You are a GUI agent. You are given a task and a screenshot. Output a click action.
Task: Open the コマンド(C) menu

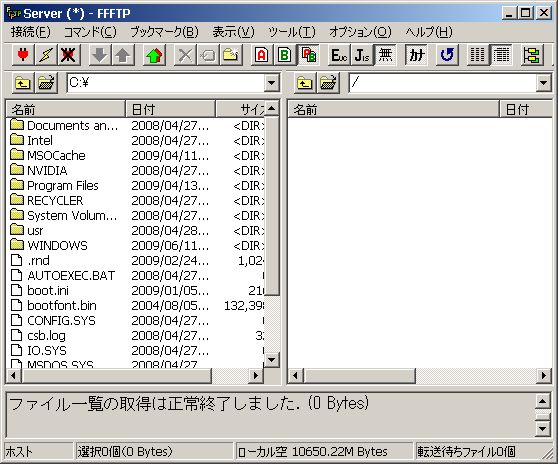90,32
